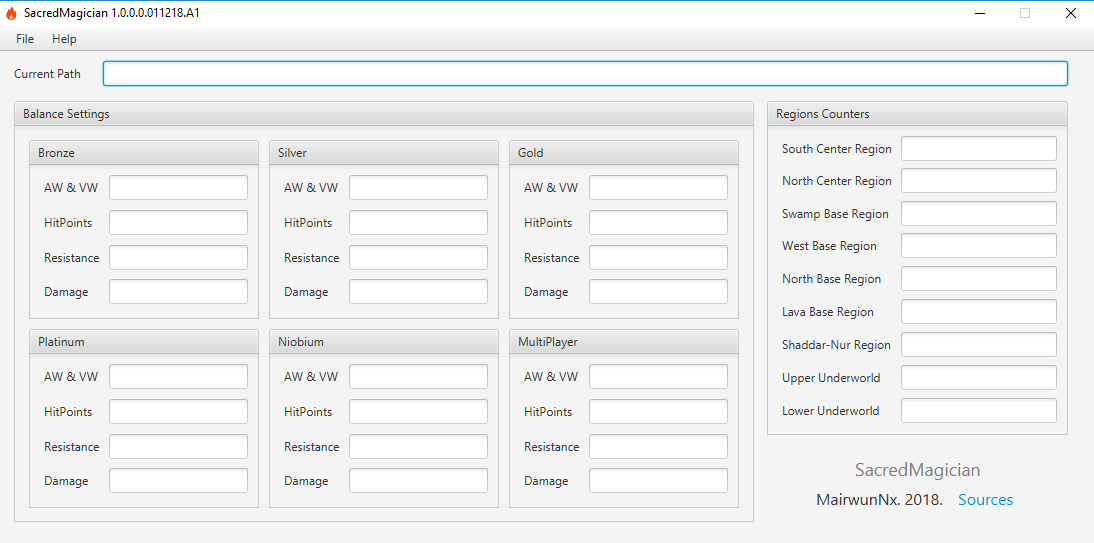
Task: Focus the MultiPlayer Resistance field
Action: coord(659,447)
